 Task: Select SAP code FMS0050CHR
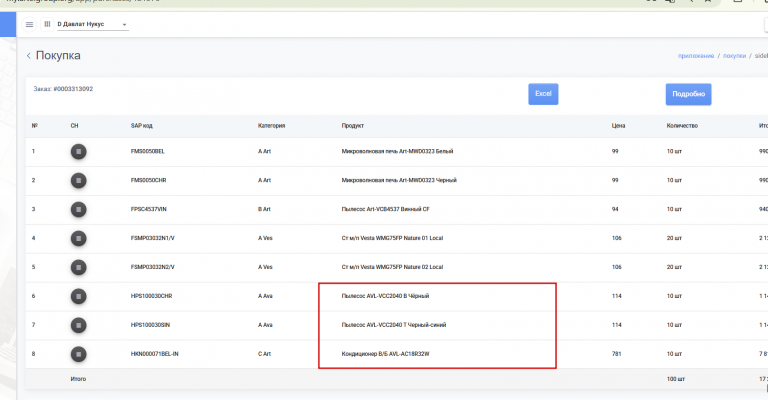click(148, 180)
